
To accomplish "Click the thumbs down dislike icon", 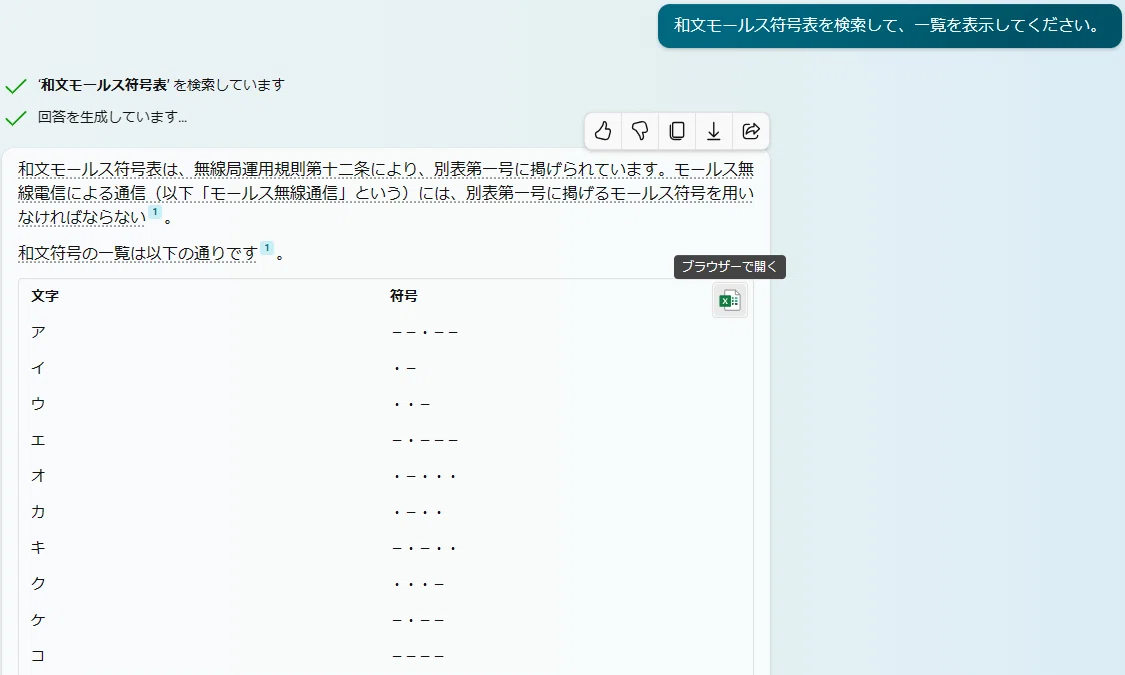I will point(640,131).
